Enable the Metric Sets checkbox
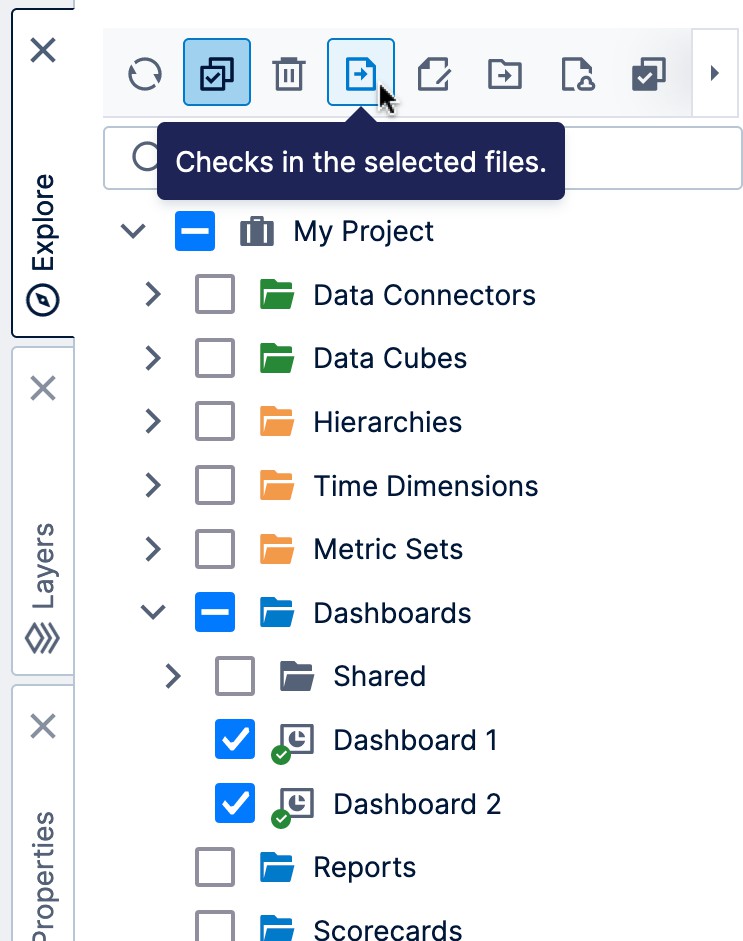Screen dimensions: 743x941 coord(214,549)
